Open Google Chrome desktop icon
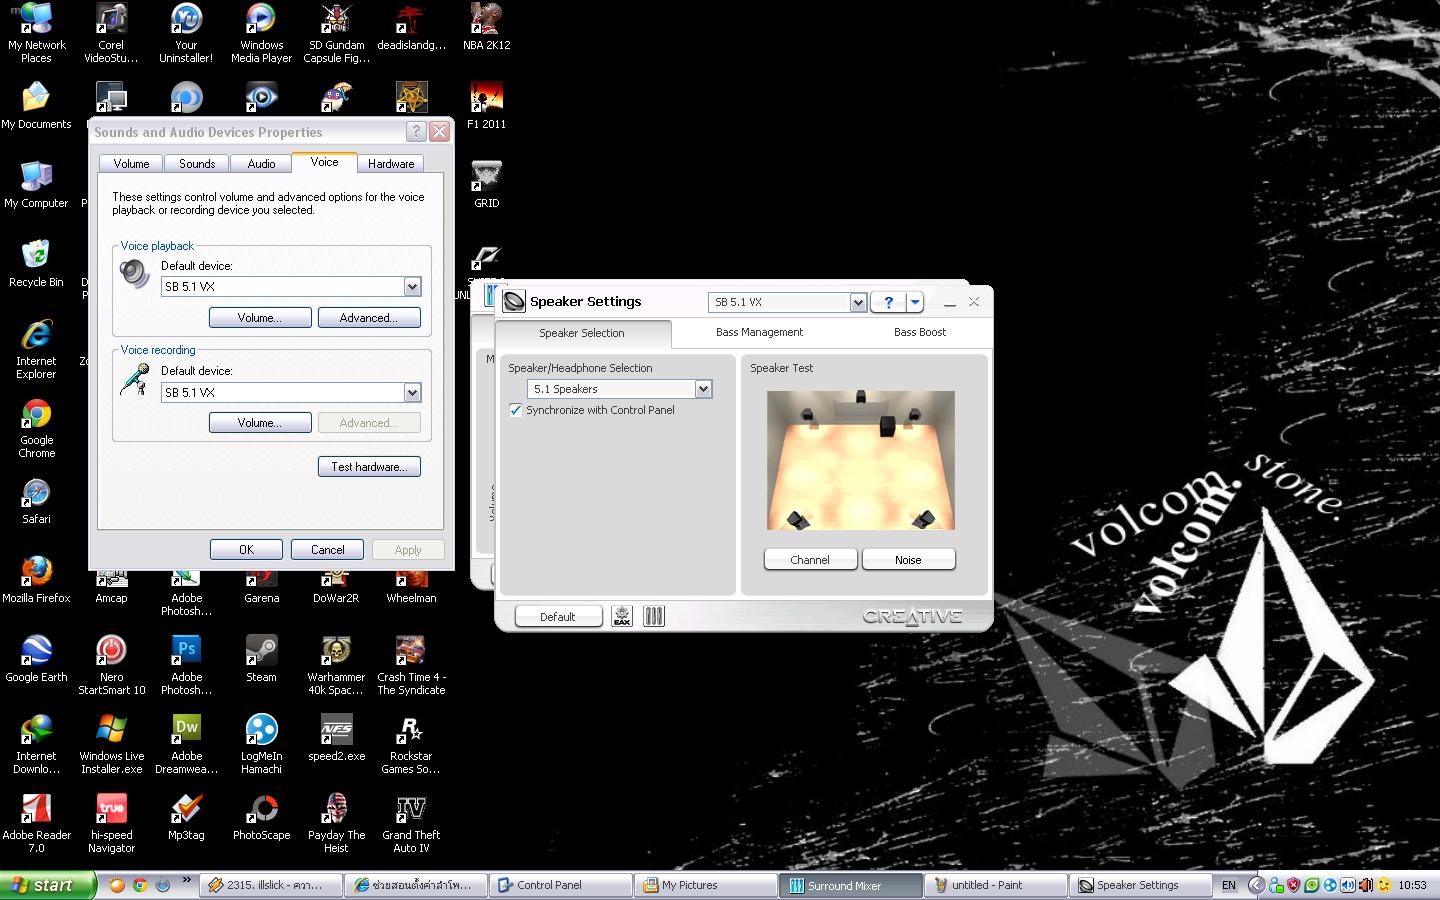1440x900 pixels. coord(37,428)
